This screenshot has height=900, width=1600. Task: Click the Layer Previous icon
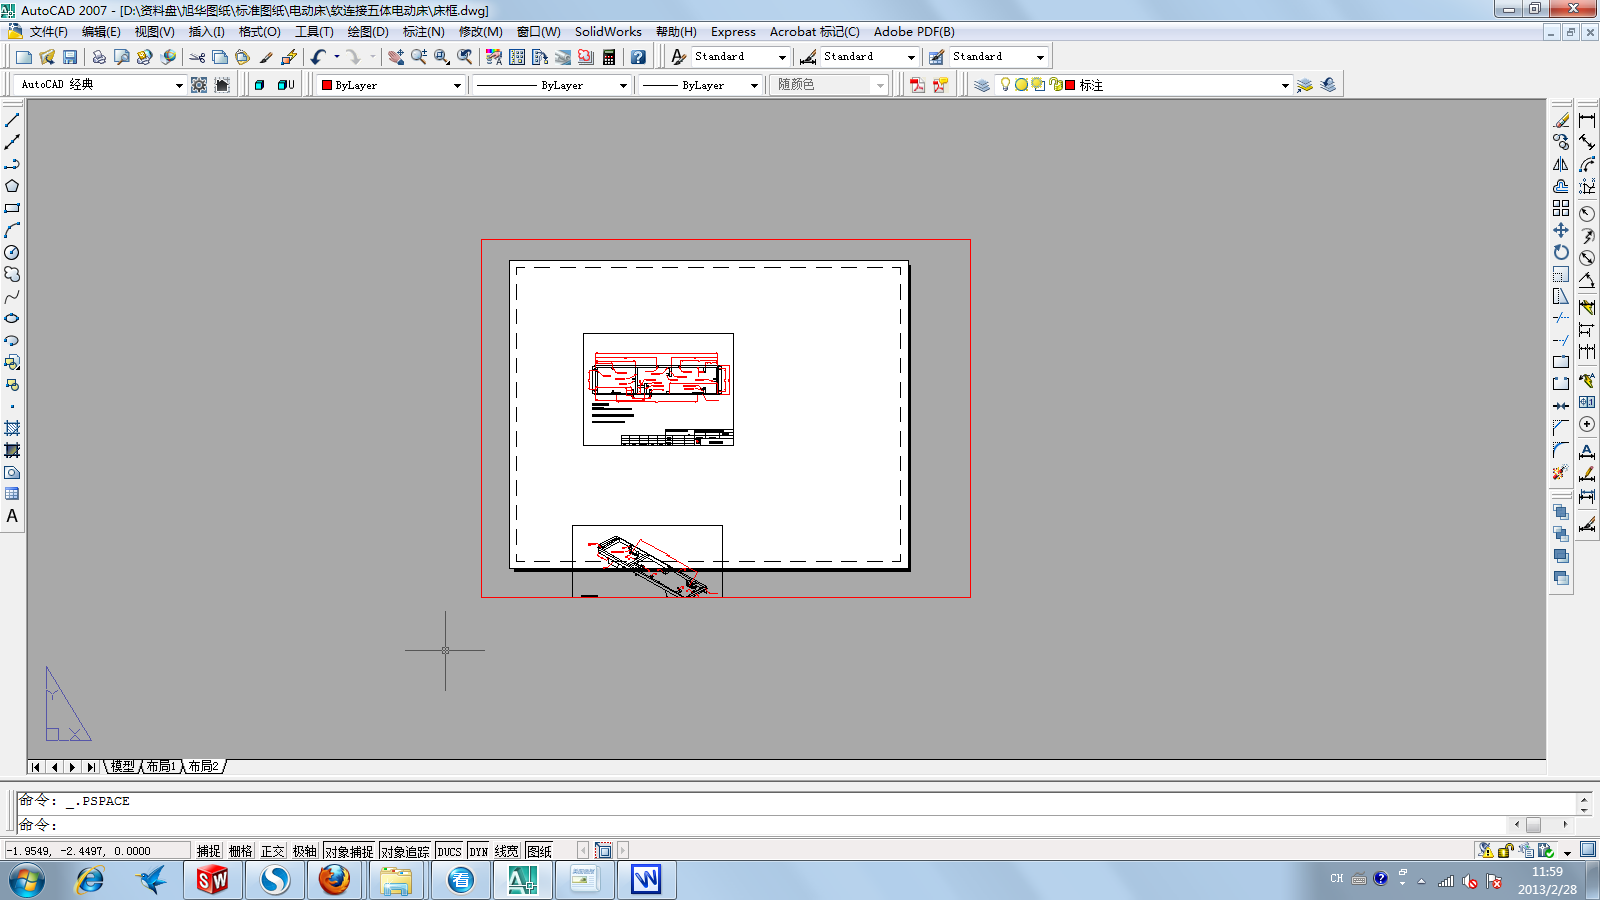click(1328, 85)
